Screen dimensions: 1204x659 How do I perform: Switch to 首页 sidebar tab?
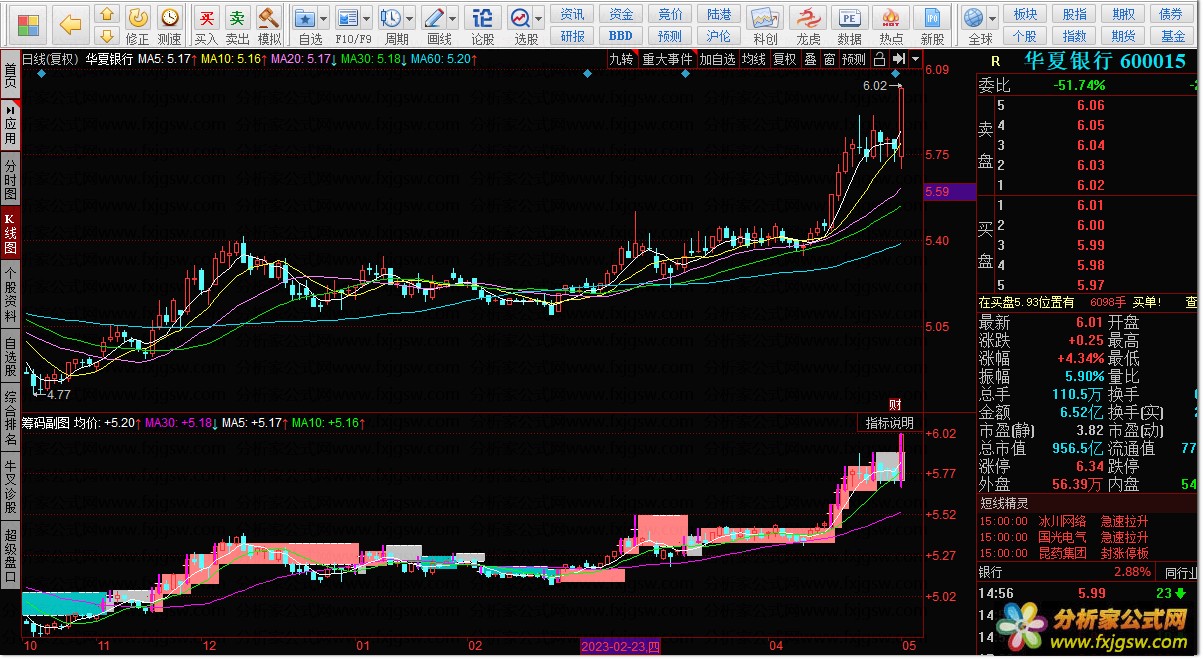click(x=10, y=74)
